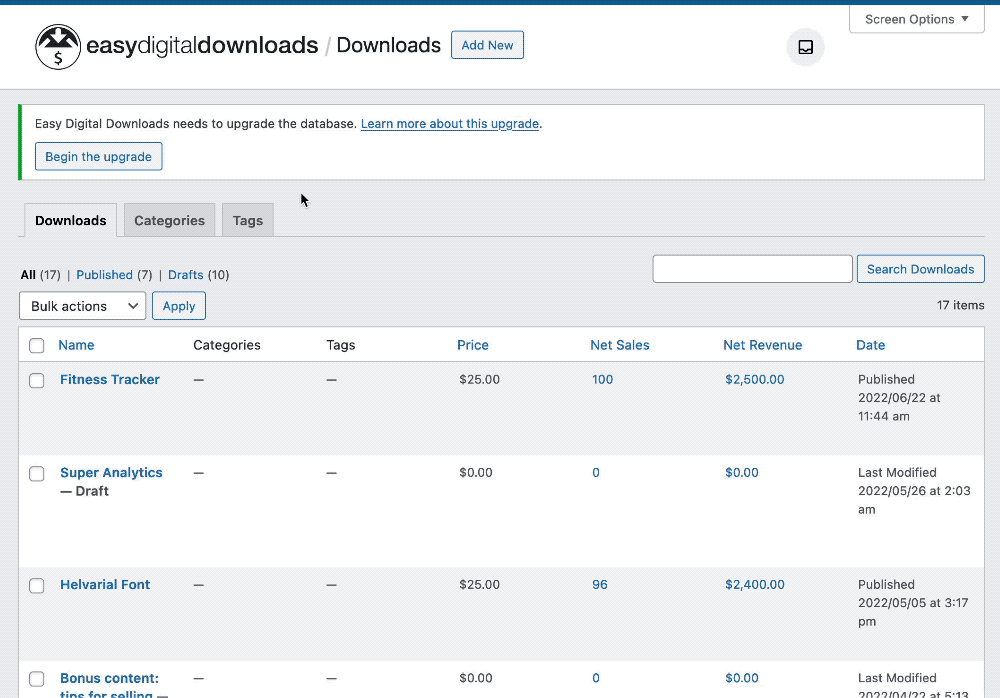Sort downloads by Net Sales

pyautogui.click(x=620, y=345)
